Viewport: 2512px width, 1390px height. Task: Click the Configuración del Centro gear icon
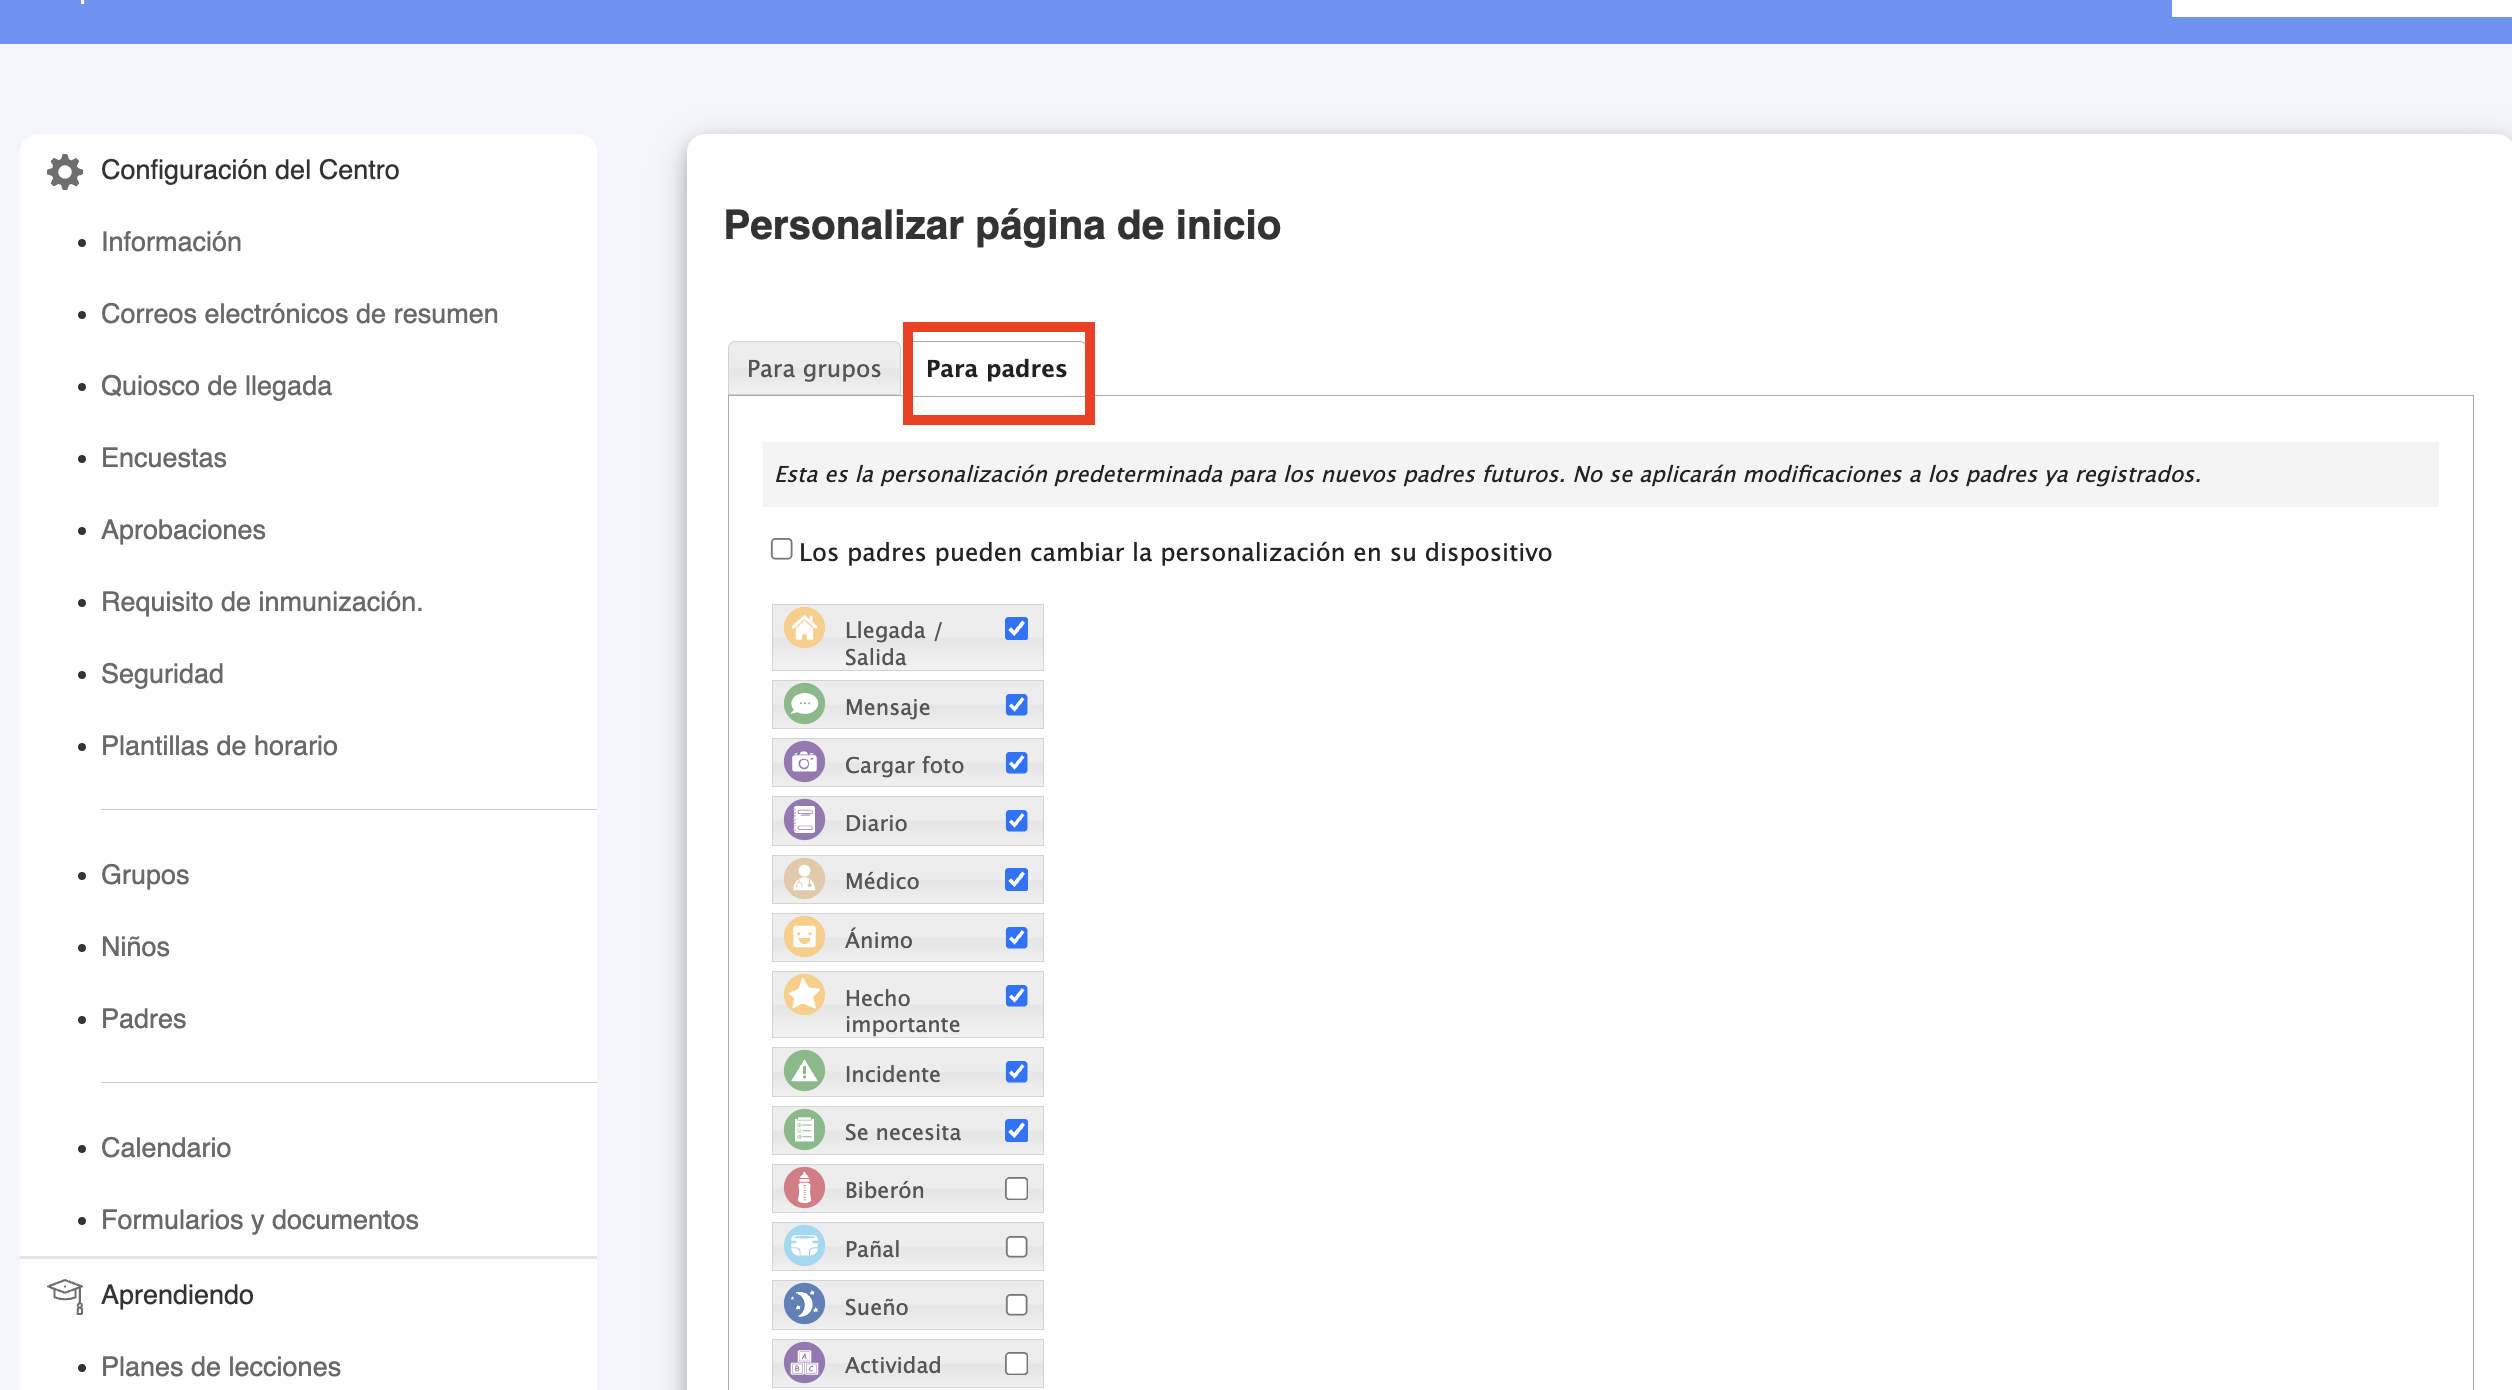pyautogui.click(x=65, y=171)
